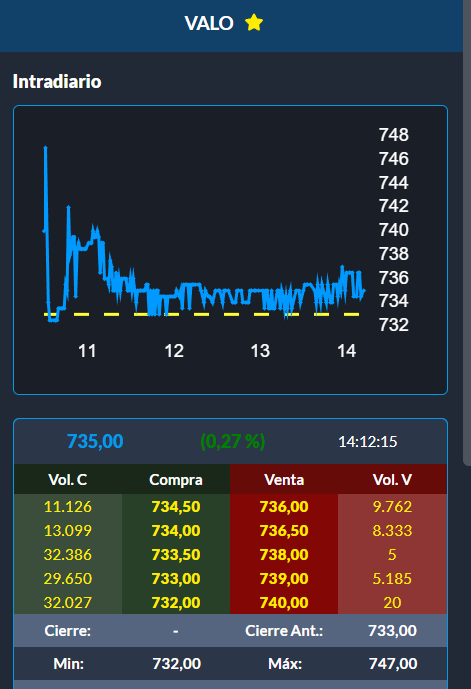The width and height of the screenshot is (471, 689).
Task: Click ask volume 5.185
Action: click(392, 578)
